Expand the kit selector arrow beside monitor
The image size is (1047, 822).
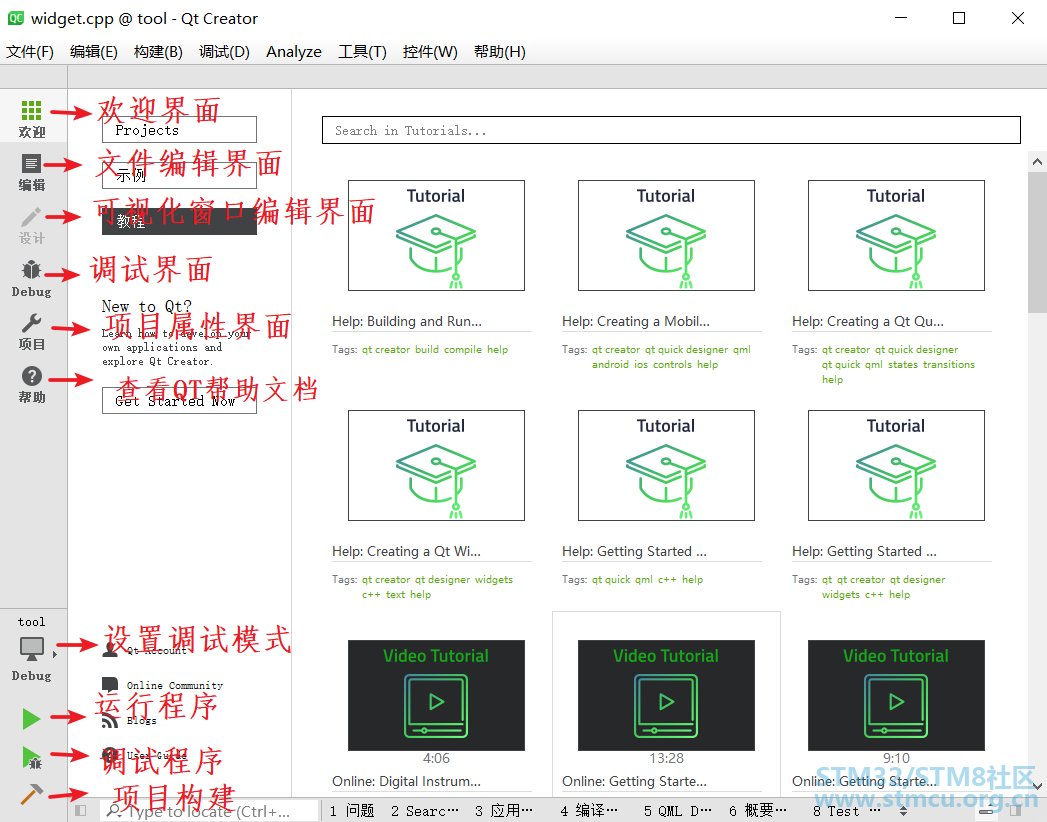[x=54, y=654]
